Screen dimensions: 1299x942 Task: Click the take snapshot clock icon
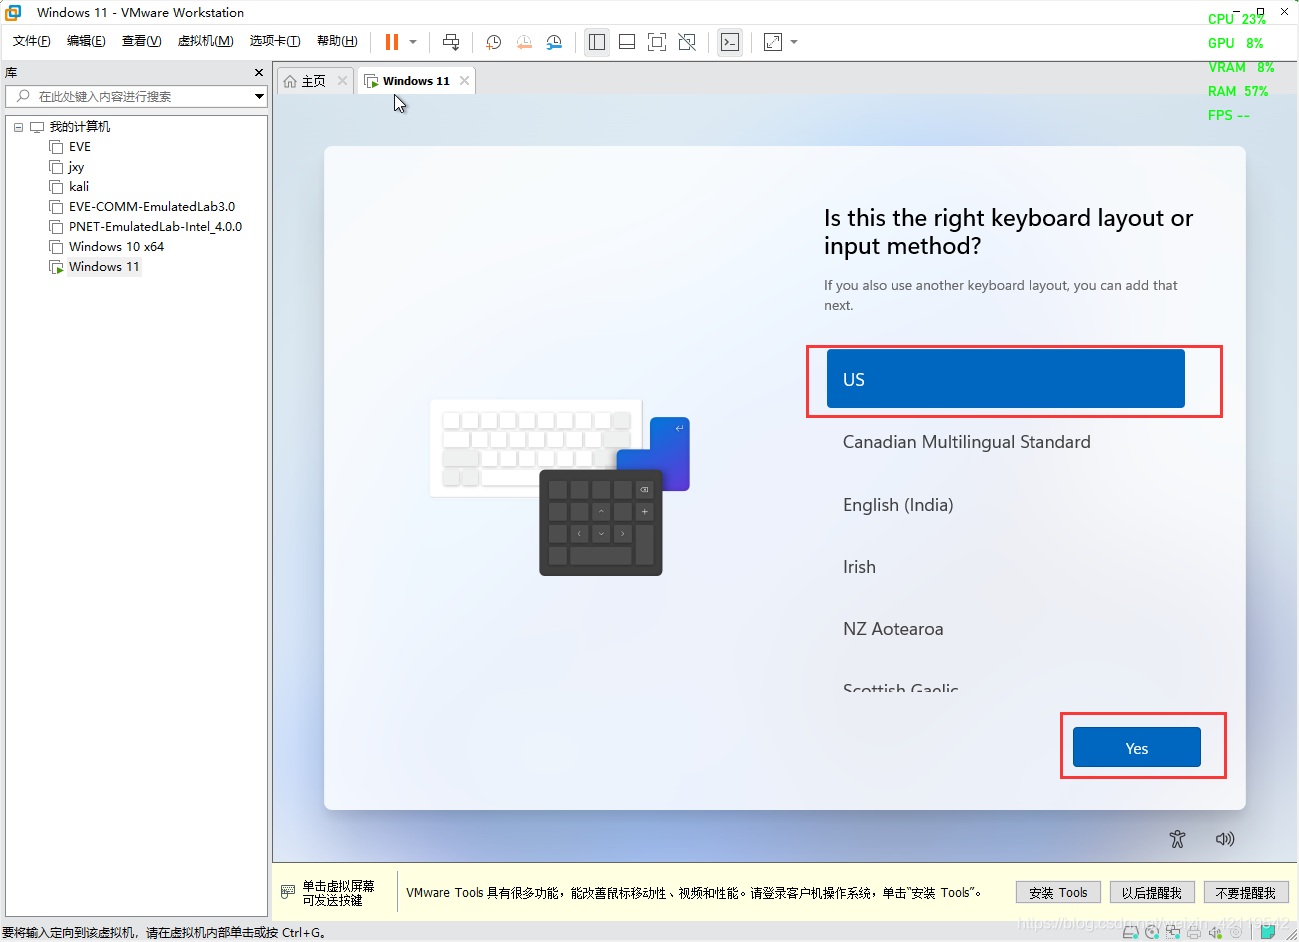493,42
